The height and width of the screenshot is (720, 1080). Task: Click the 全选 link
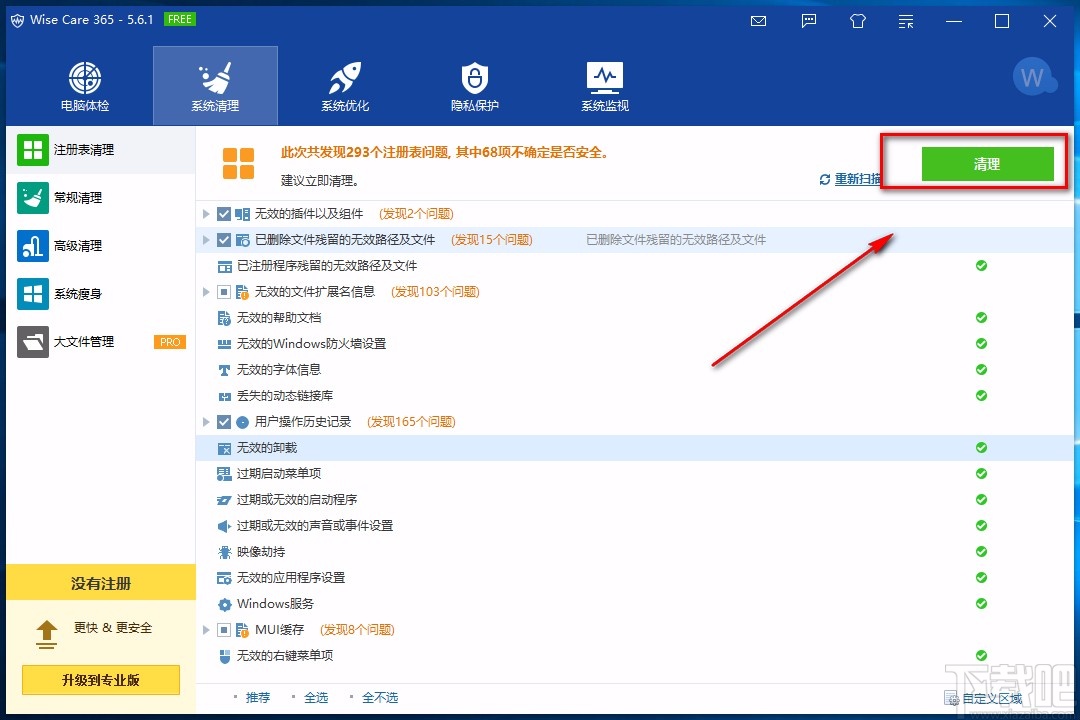tap(316, 698)
